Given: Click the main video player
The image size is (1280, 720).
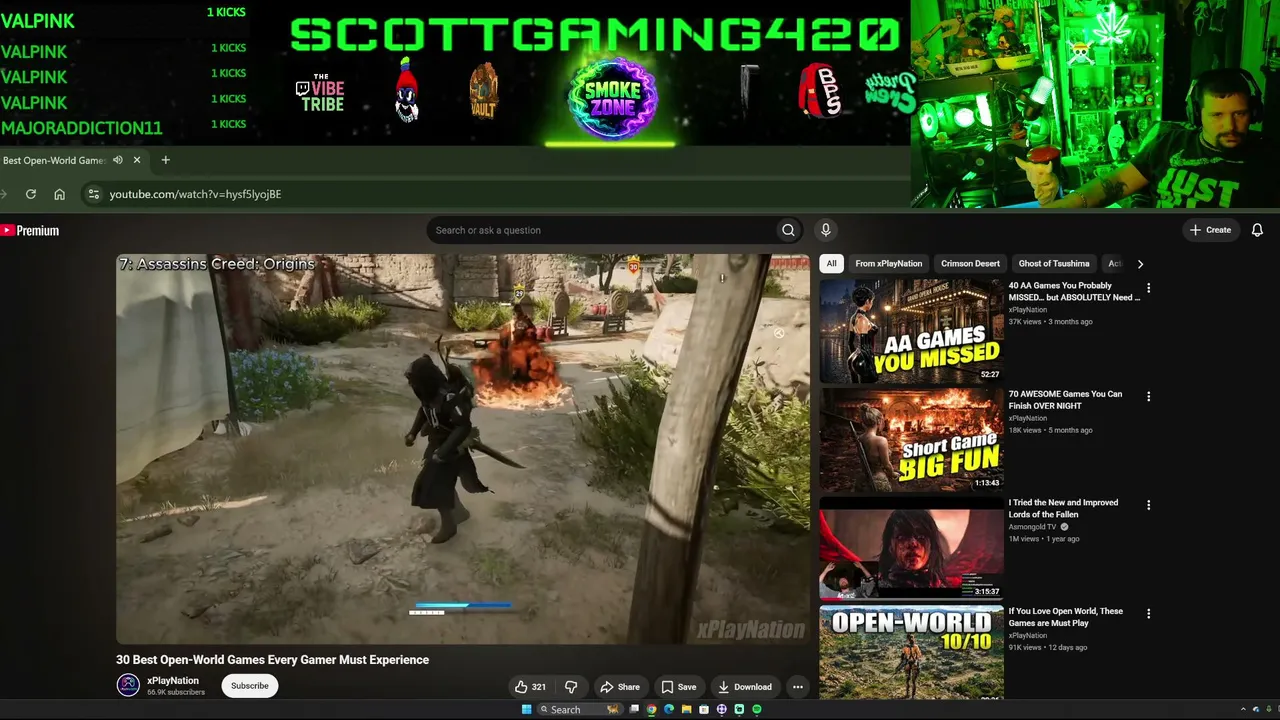Looking at the screenshot, I should (463, 449).
